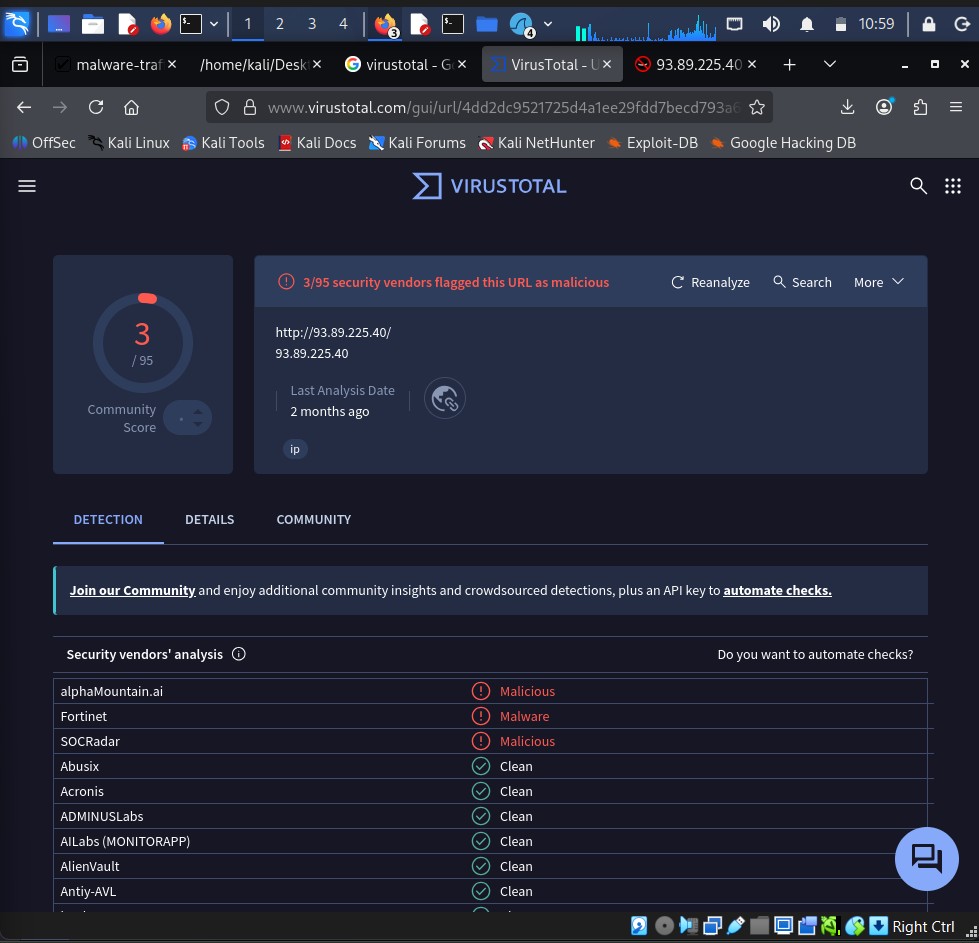979x943 pixels.
Task: Open the Kali dragon applications menu
Action: [x=17, y=24]
